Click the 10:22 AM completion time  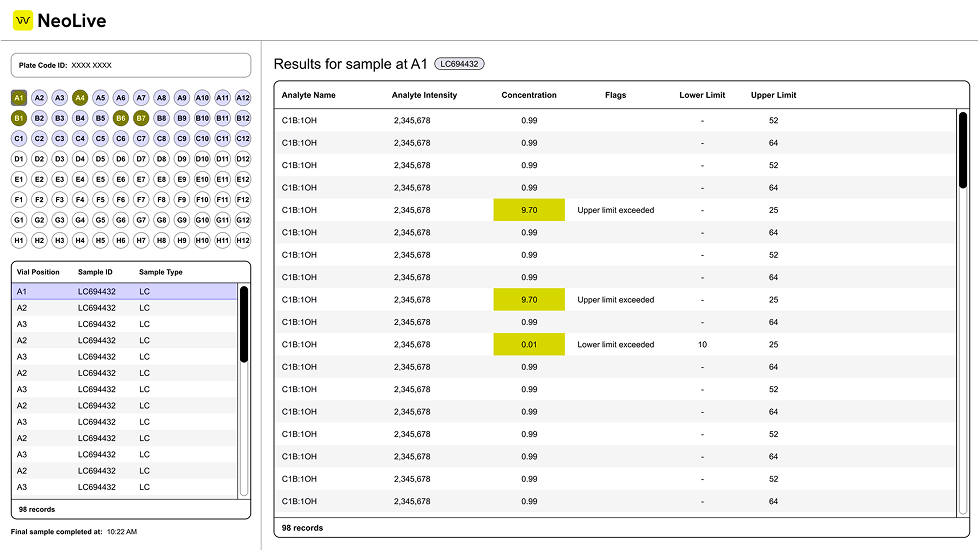click(122, 532)
